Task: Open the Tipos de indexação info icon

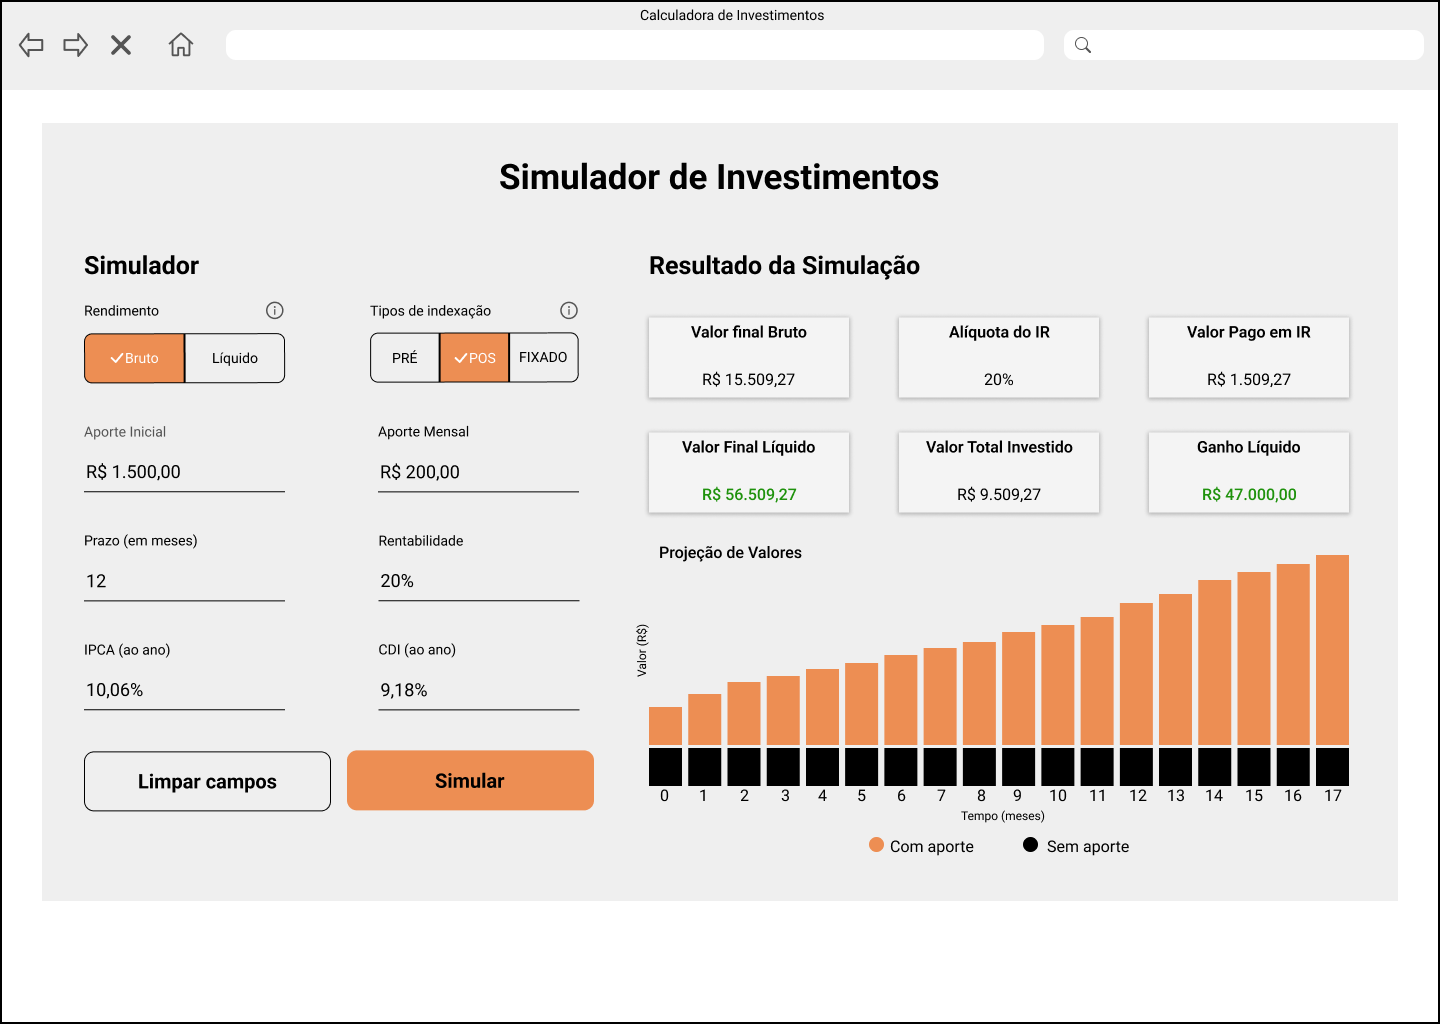Action: (x=569, y=310)
